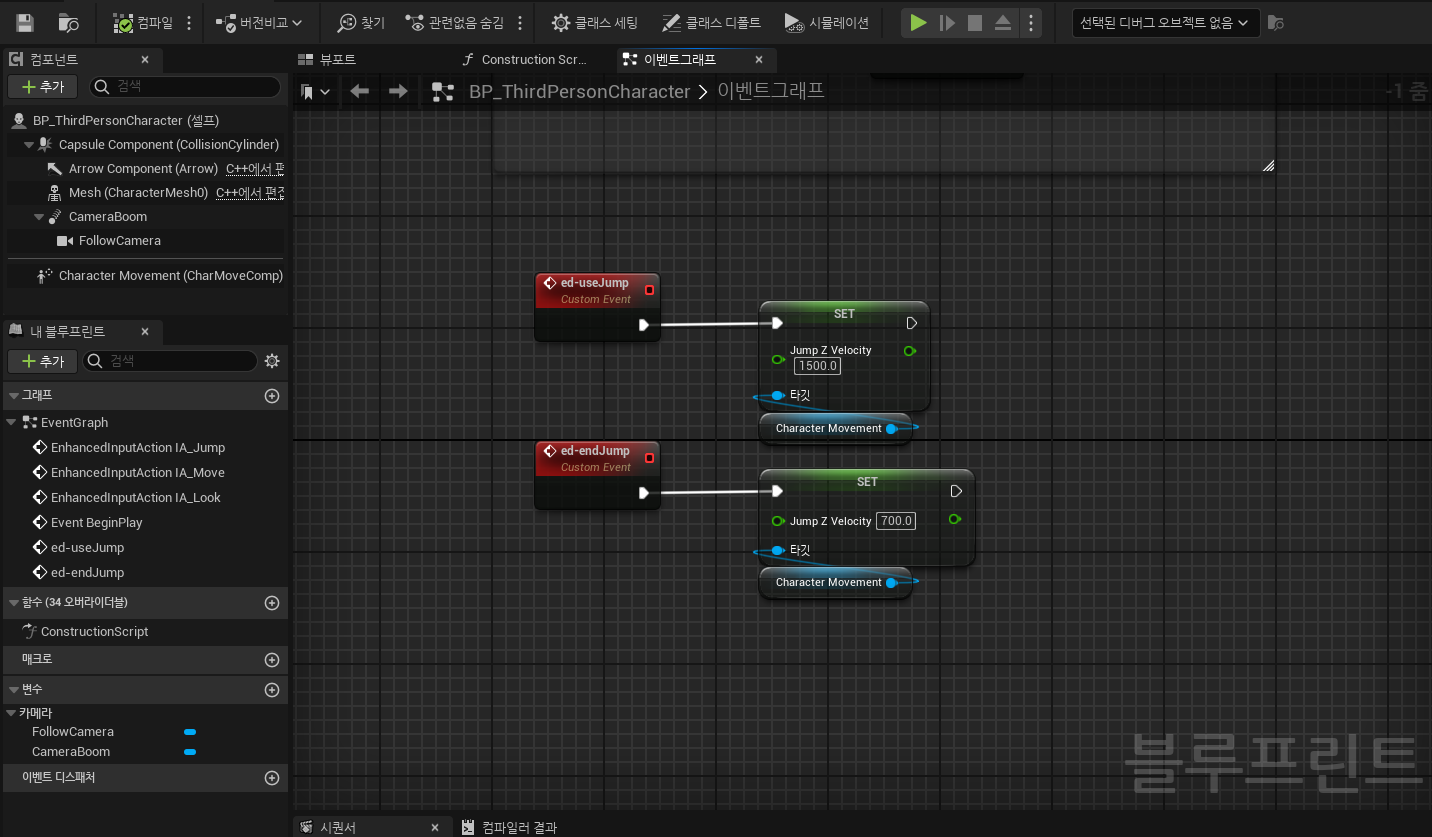Screen dimensions: 1432x837
Task: Navigate forward in graph history
Action: [x=398, y=92]
